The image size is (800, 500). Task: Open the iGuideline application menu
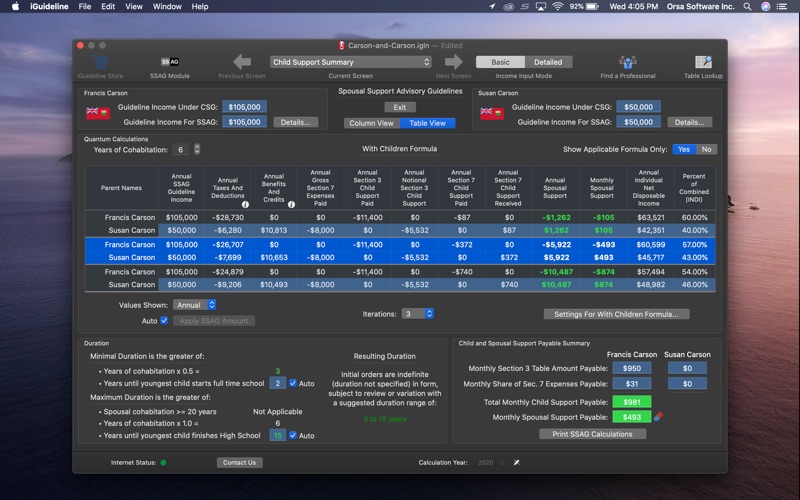49,7
